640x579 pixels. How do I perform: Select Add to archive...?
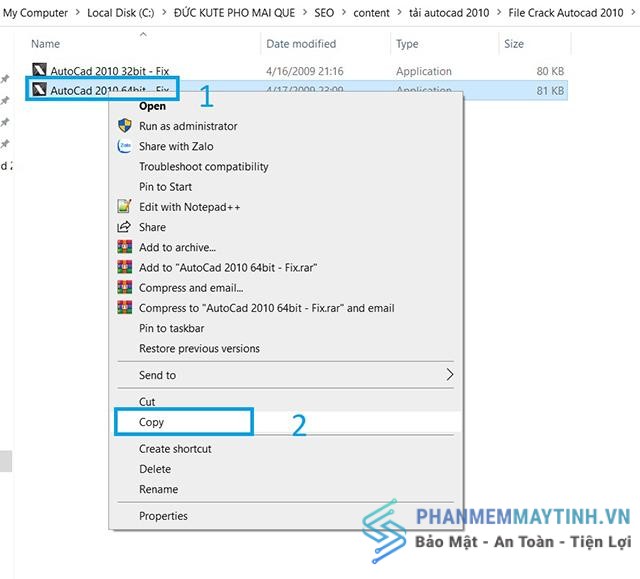[x=177, y=247]
